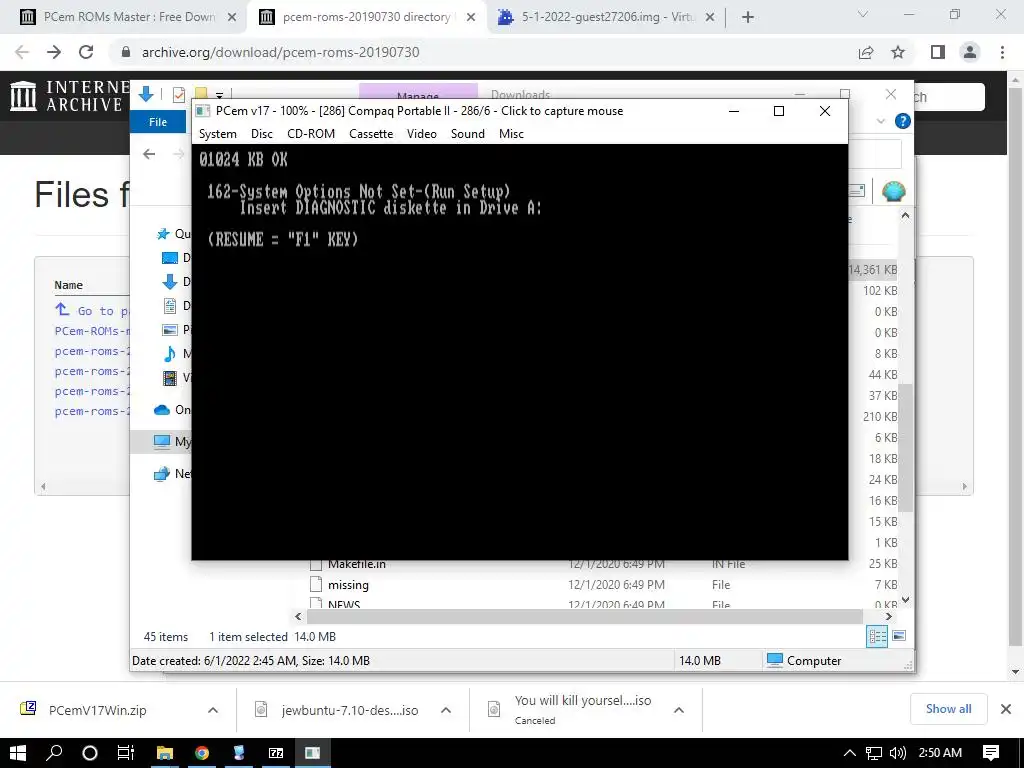Open the Sound menu in PCem
The height and width of the screenshot is (768, 1024).
468,134
